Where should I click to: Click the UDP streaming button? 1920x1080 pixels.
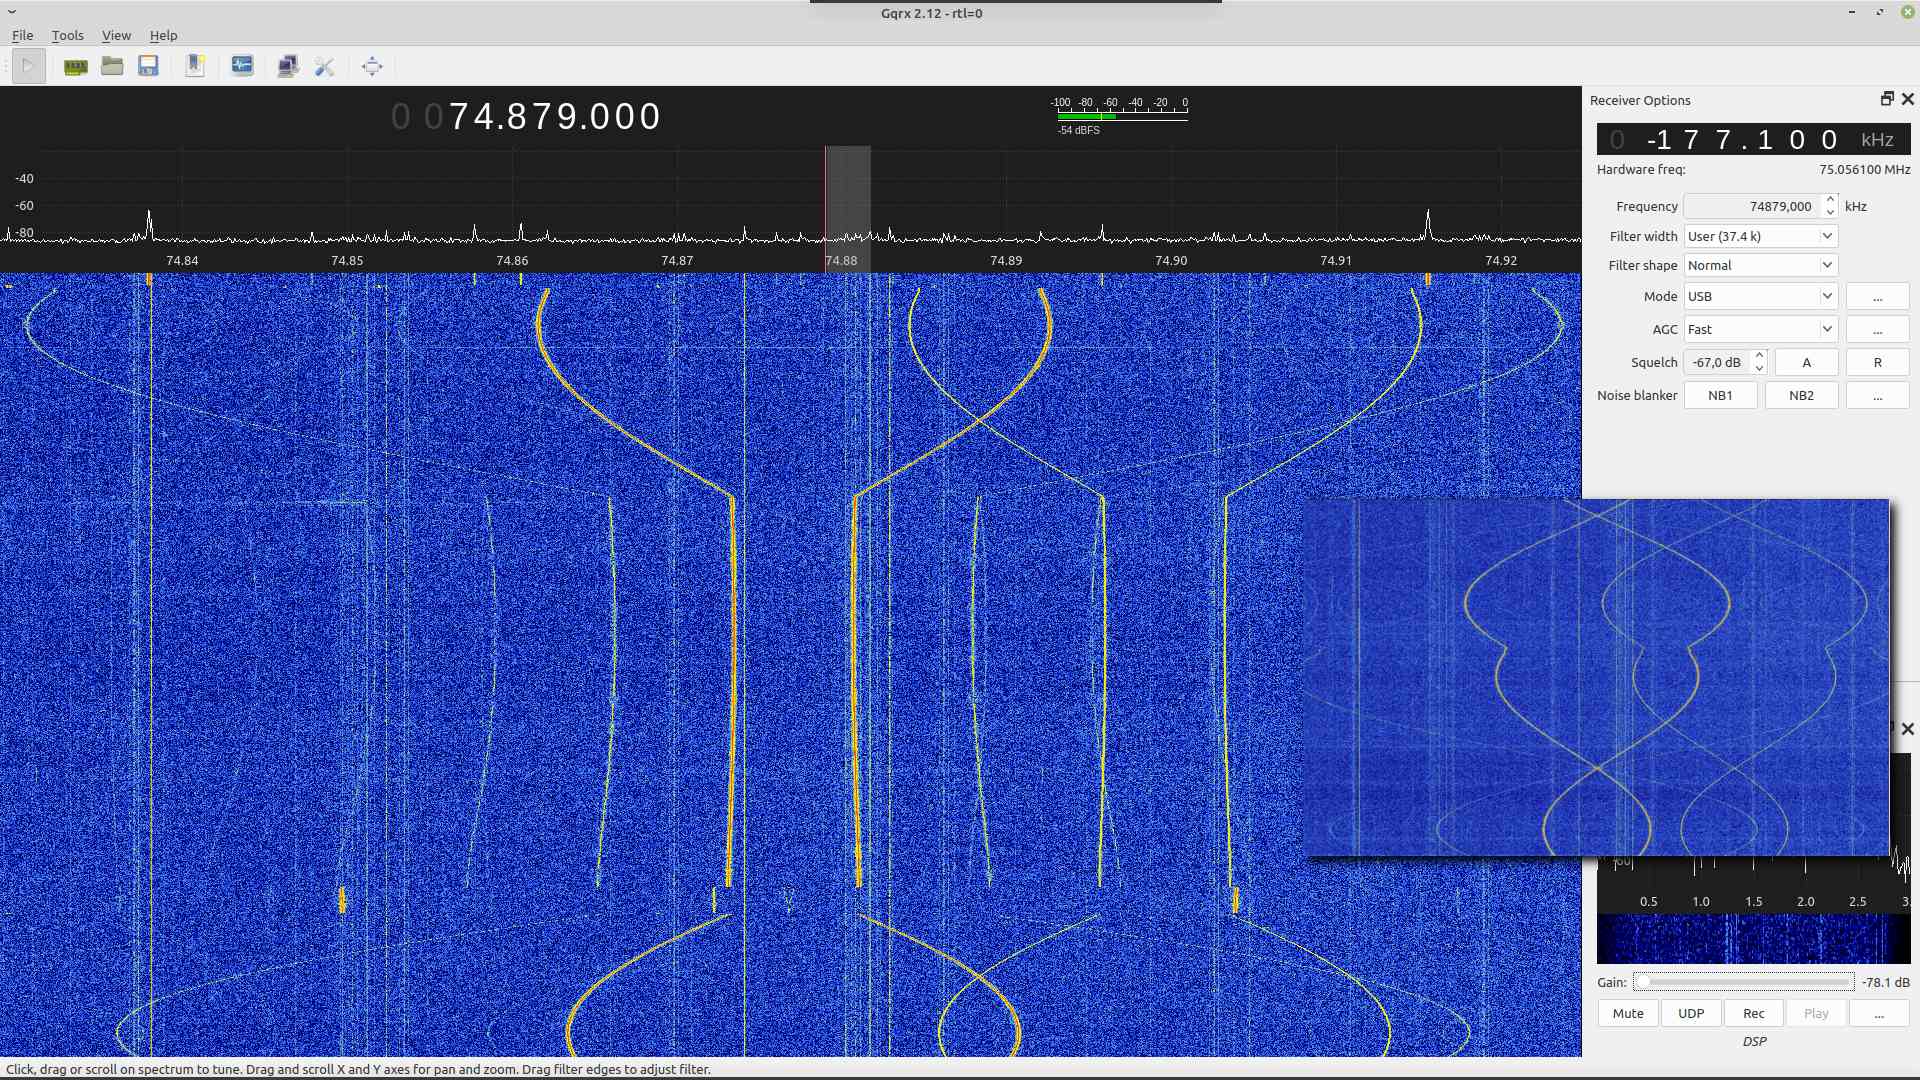tap(1690, 1013)
